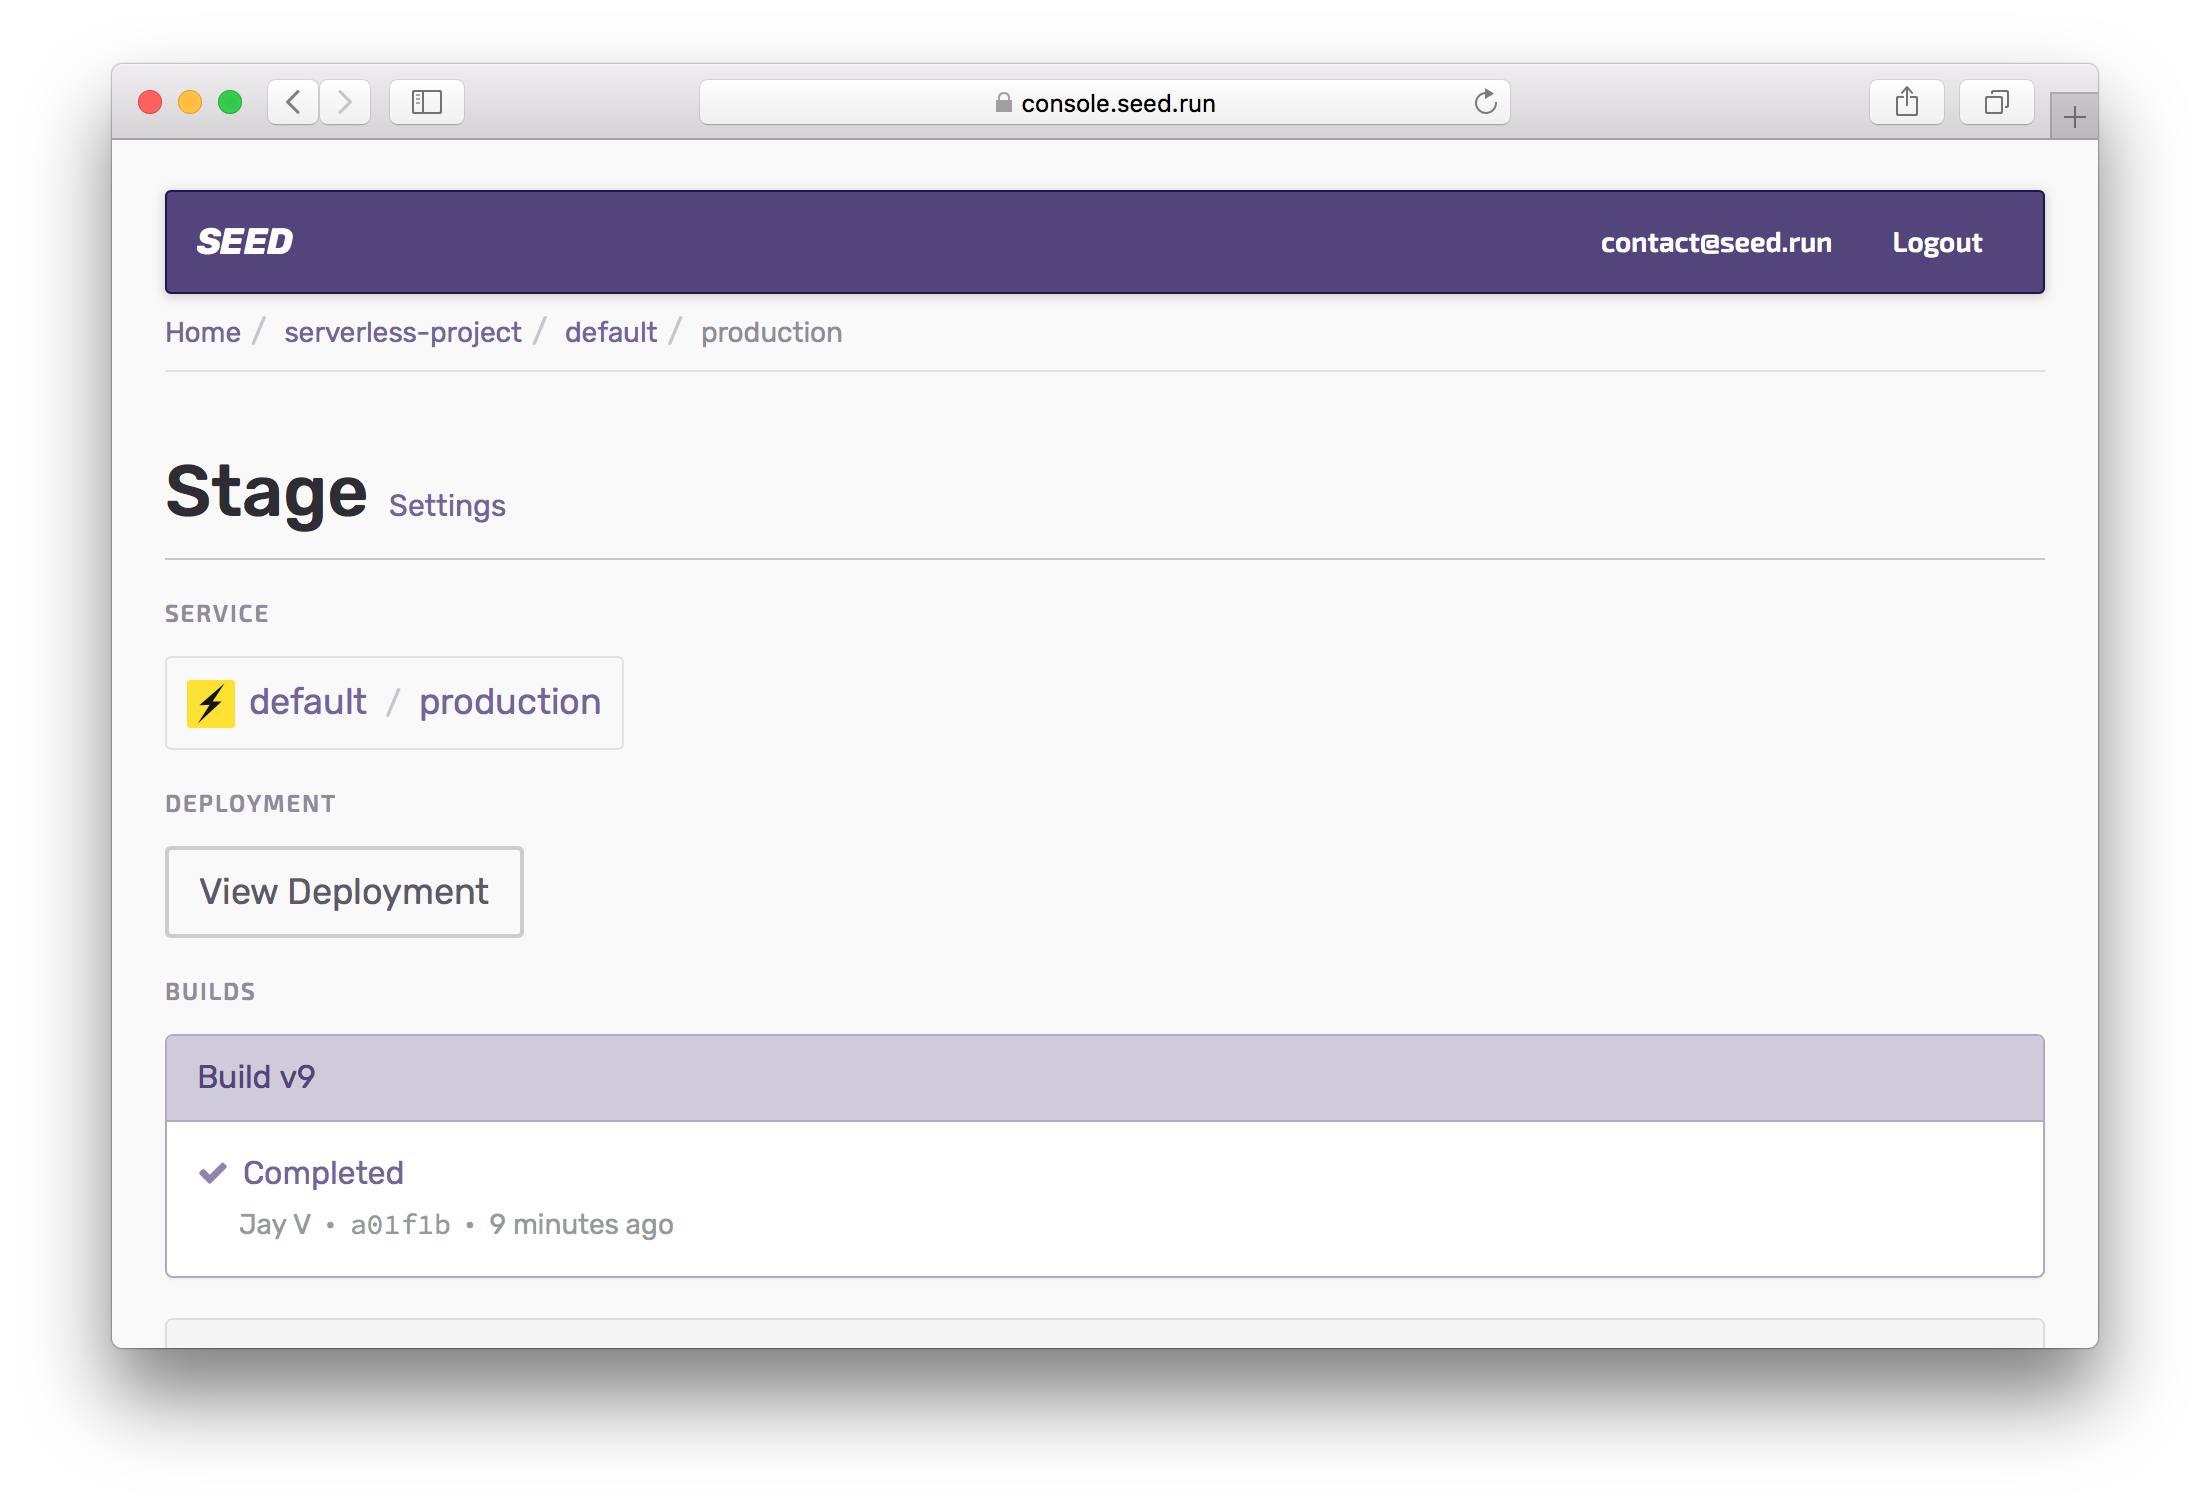Image resolution: width=2210 pixels, height=1508 pixels.
Task: Toggle the Safari sidebar icon
Action: tap(427, 102)
